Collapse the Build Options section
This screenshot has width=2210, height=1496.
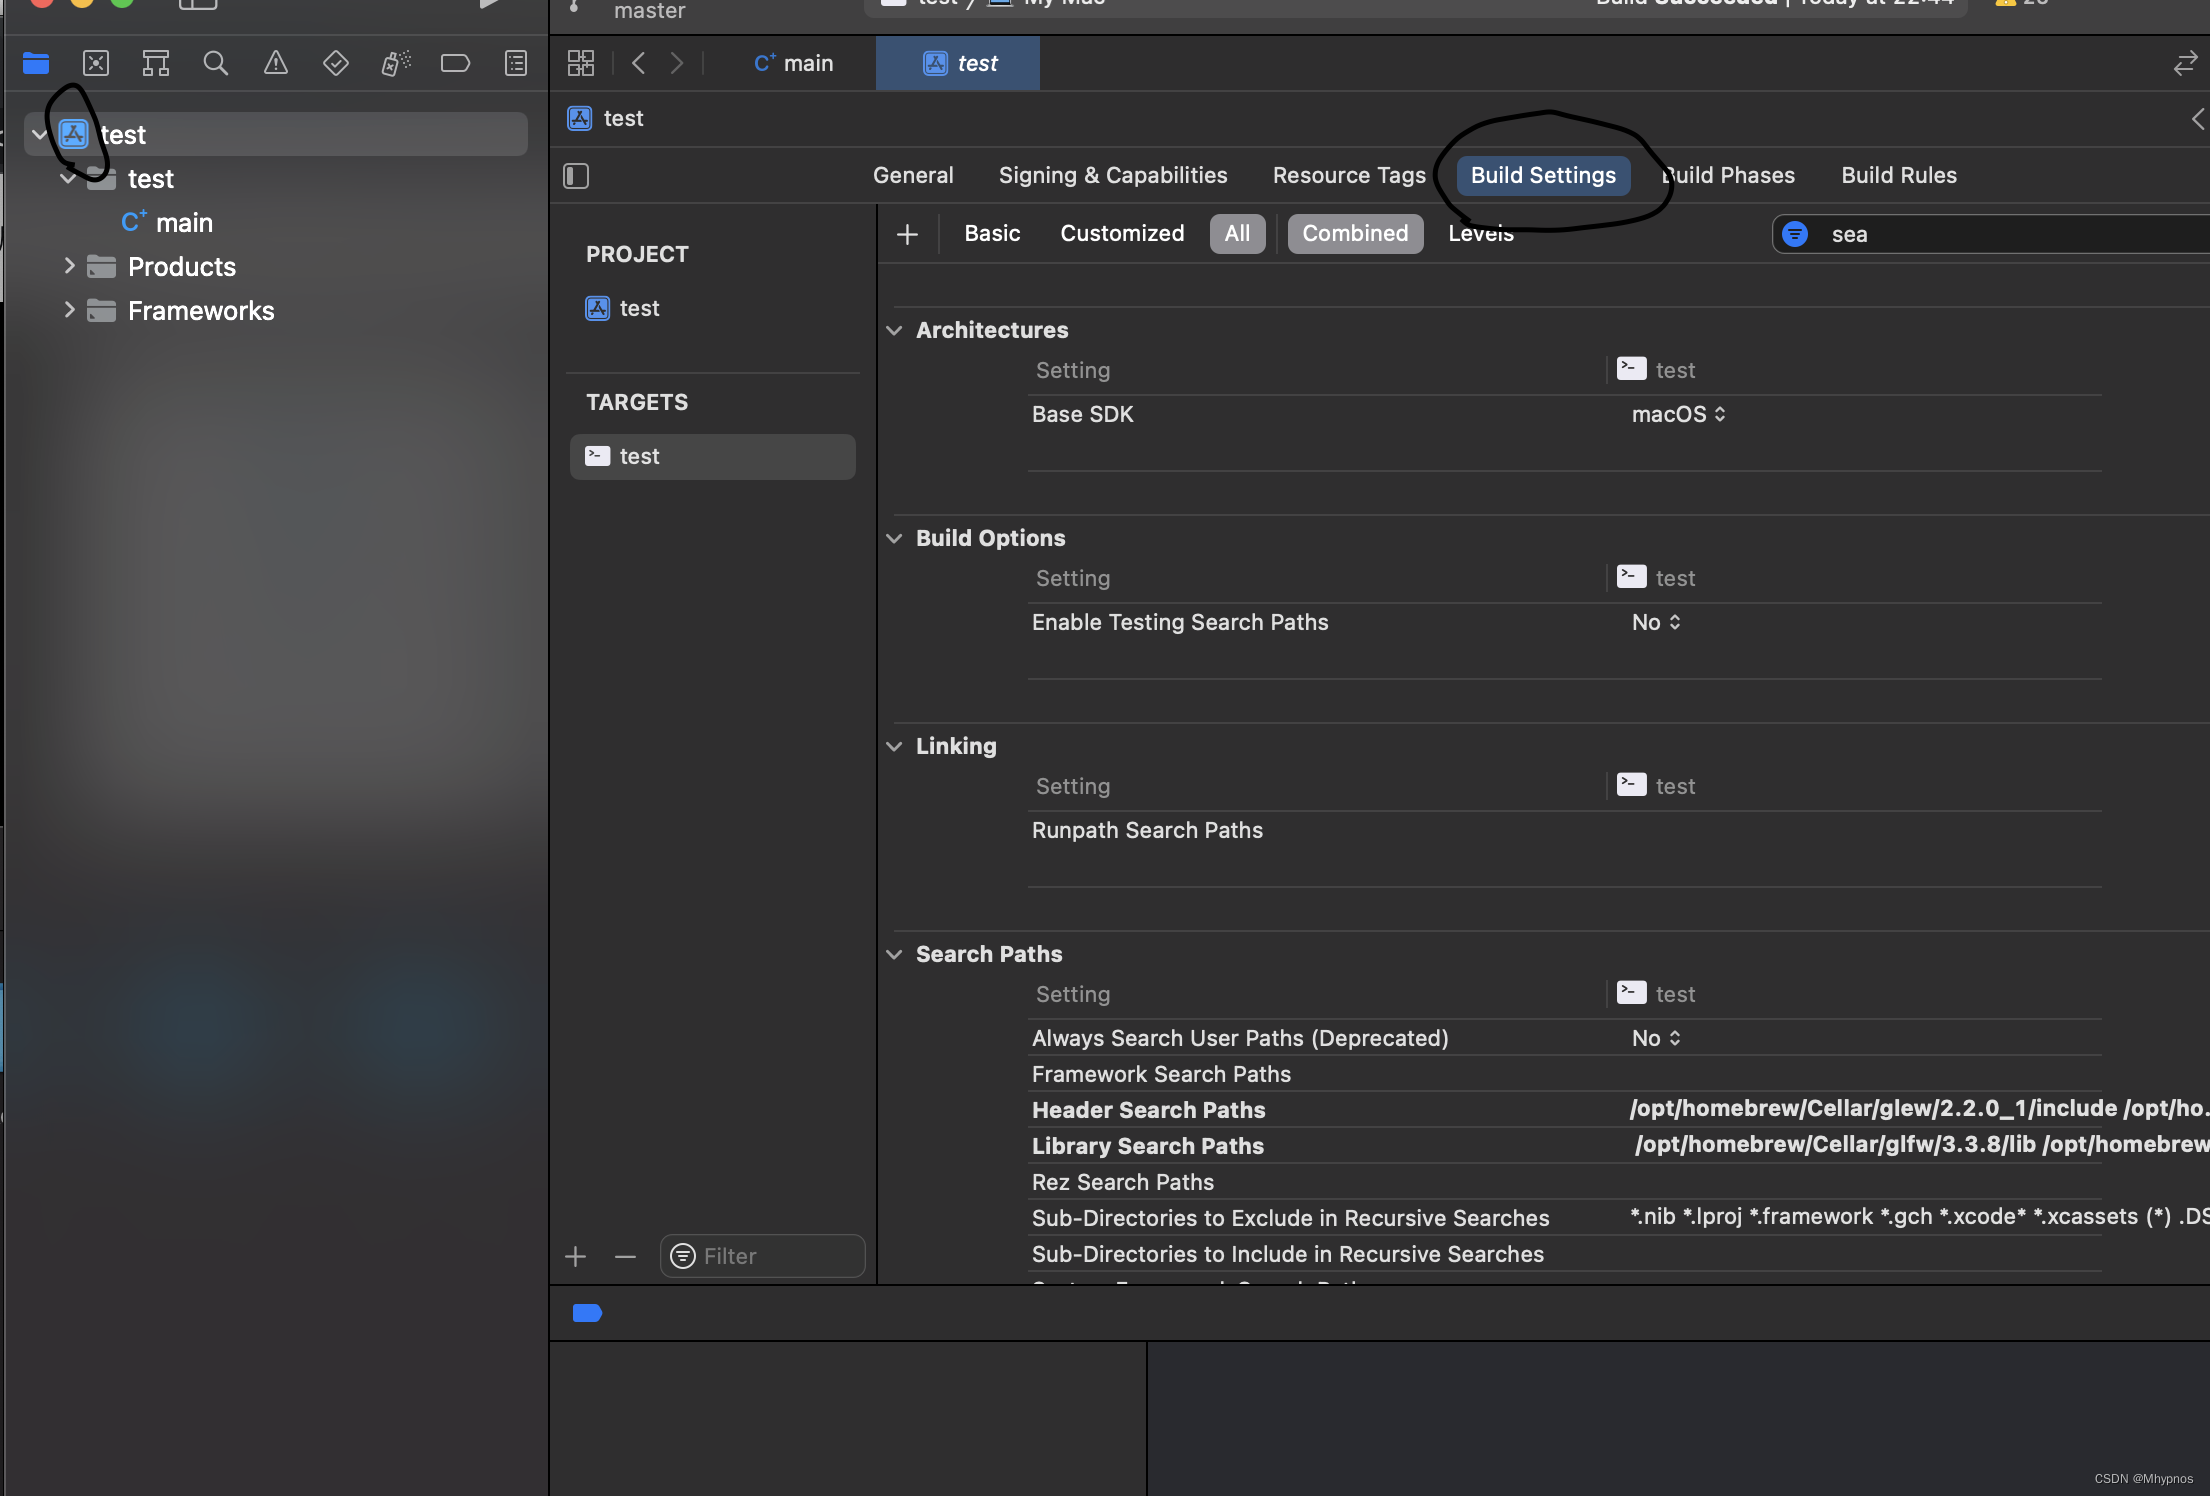(895, 538)
